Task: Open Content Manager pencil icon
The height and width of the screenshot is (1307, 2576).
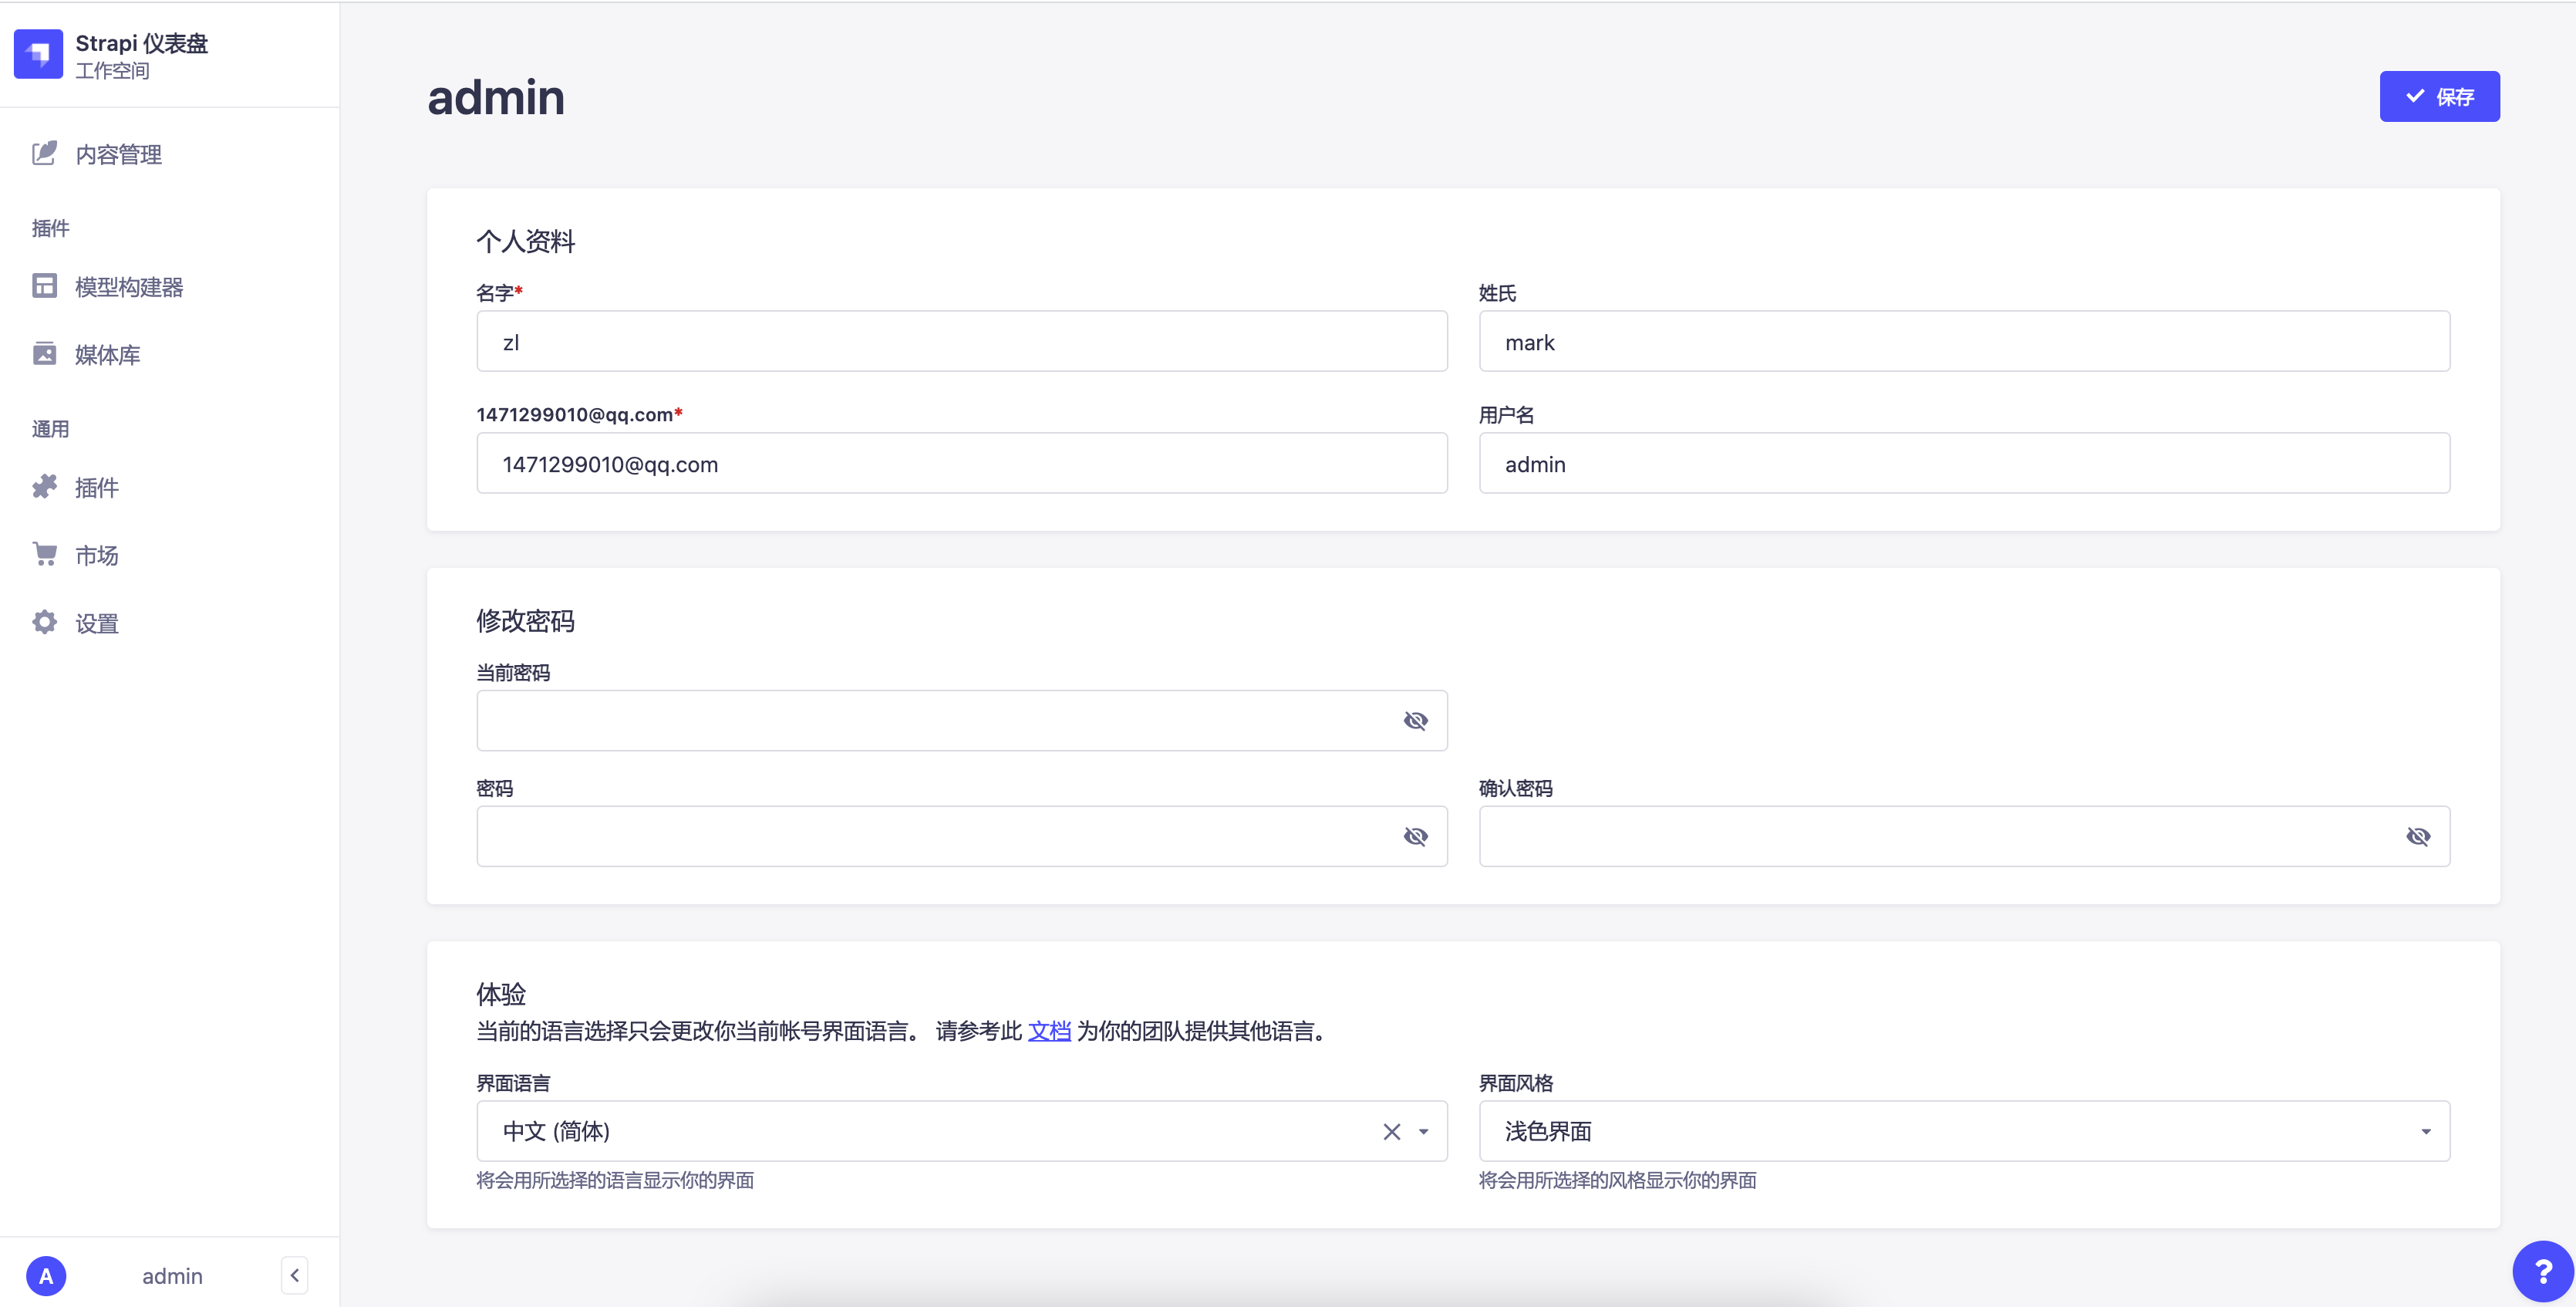Action: pyautogui.click(x=44, y=153)
